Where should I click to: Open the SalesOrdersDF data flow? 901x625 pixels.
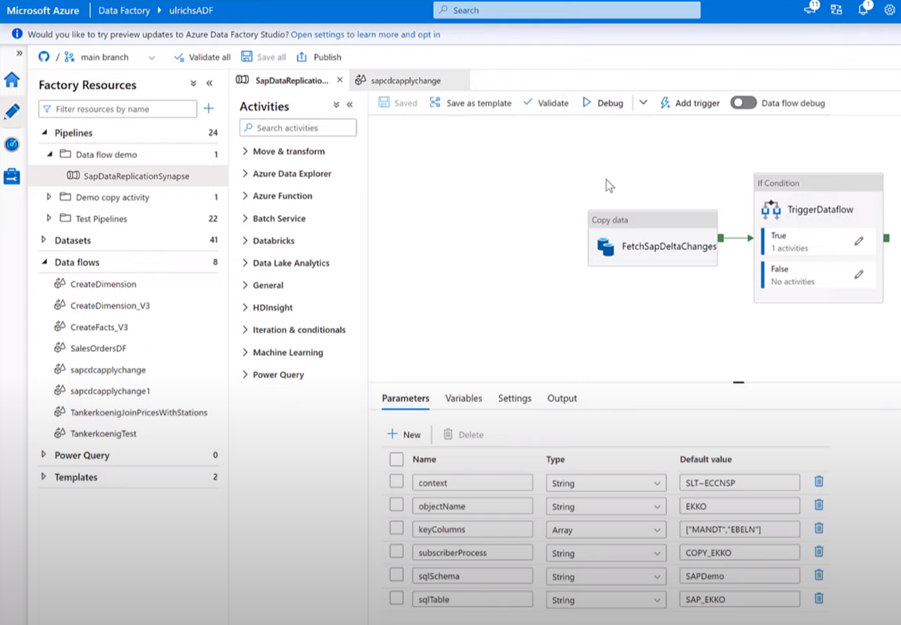98,348
